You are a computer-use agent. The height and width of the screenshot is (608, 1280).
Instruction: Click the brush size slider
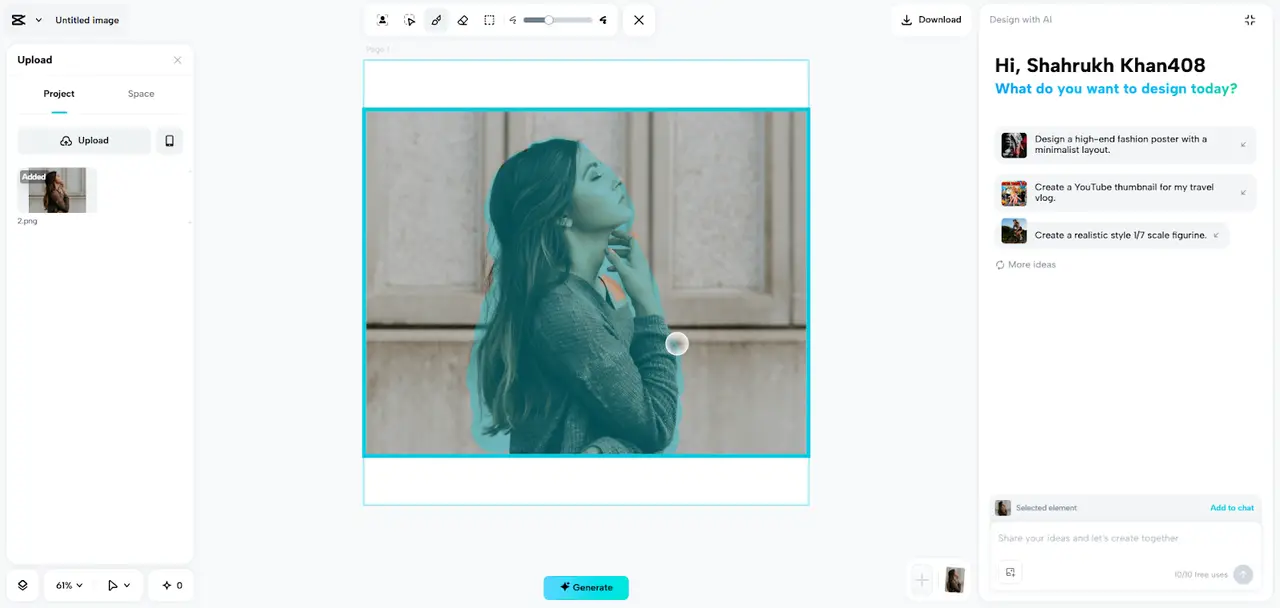click(557, 20)
